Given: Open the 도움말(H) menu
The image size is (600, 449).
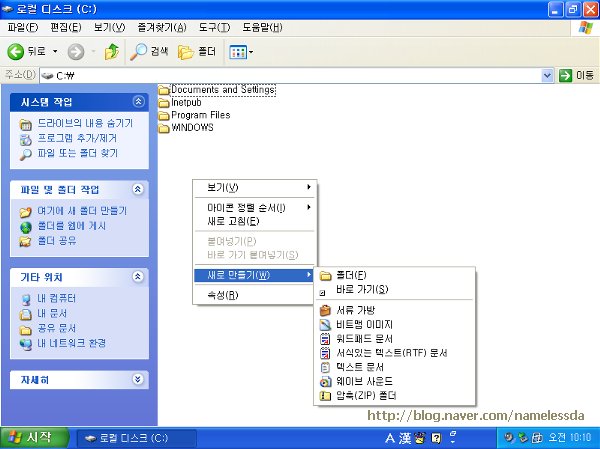Looking at the screenshot, I should click(262, 28).
